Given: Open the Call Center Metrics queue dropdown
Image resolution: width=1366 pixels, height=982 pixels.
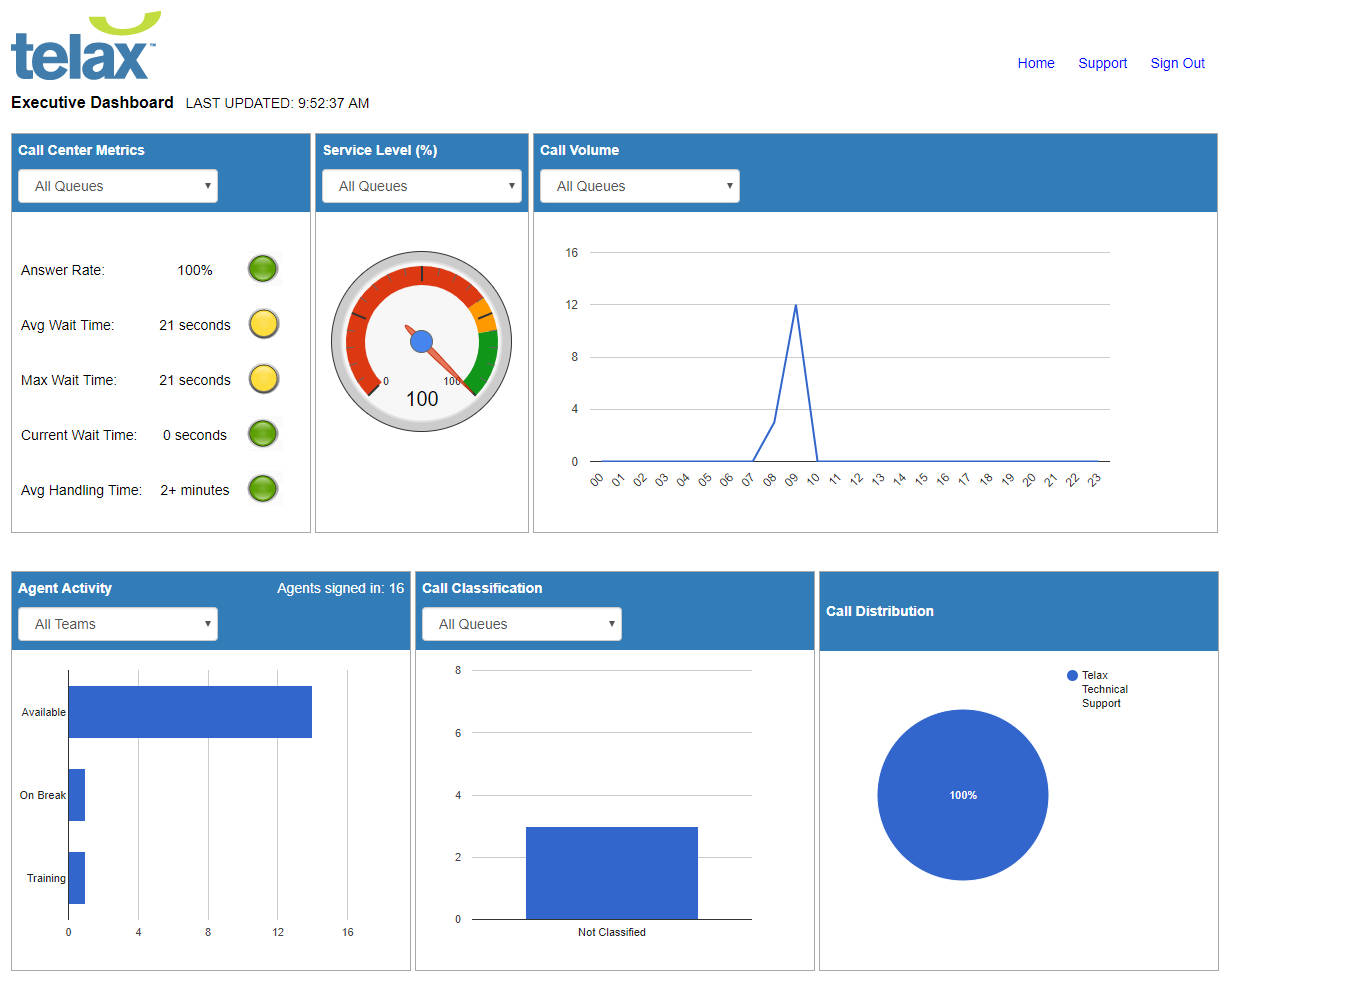Looking at the screenshot, I should [117, 185].
